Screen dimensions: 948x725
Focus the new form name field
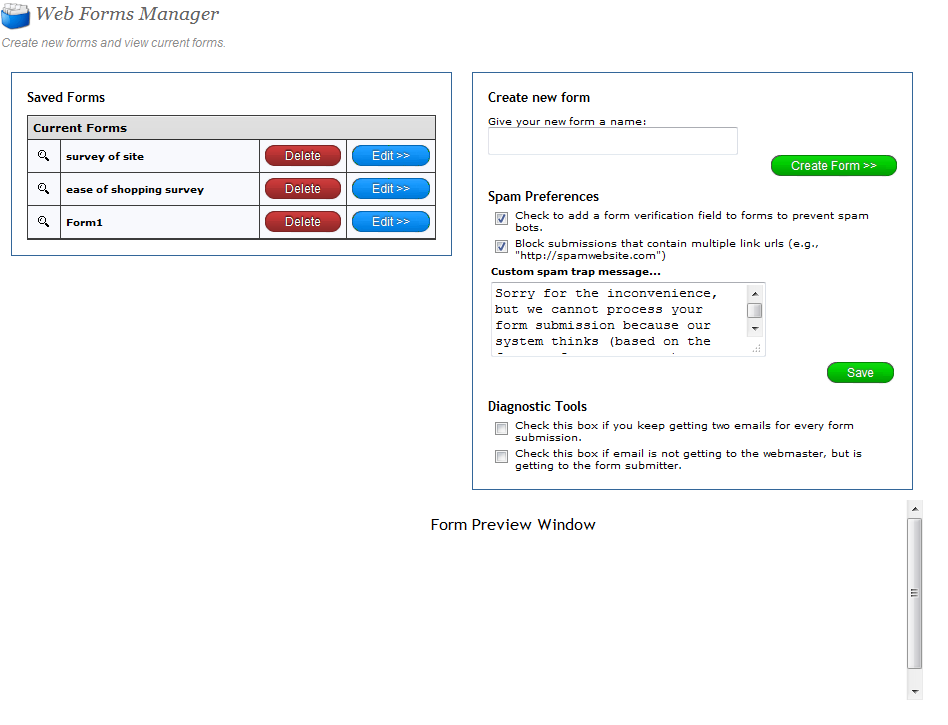pos(612,141)
